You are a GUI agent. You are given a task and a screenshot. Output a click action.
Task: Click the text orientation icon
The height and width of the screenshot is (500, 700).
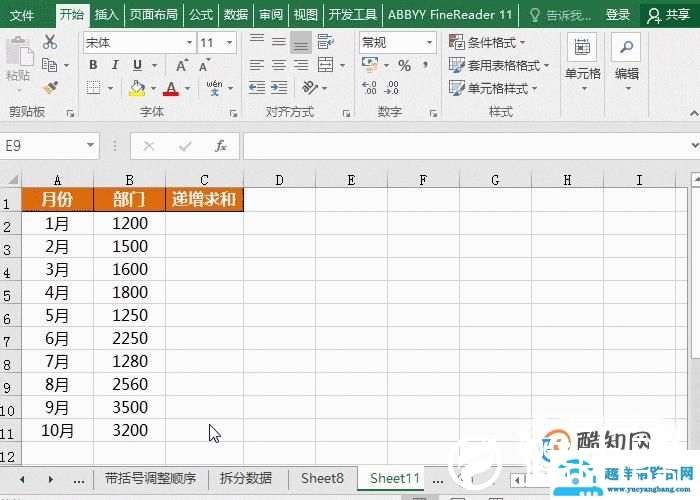pyautogui.click(x=310, y=88)
